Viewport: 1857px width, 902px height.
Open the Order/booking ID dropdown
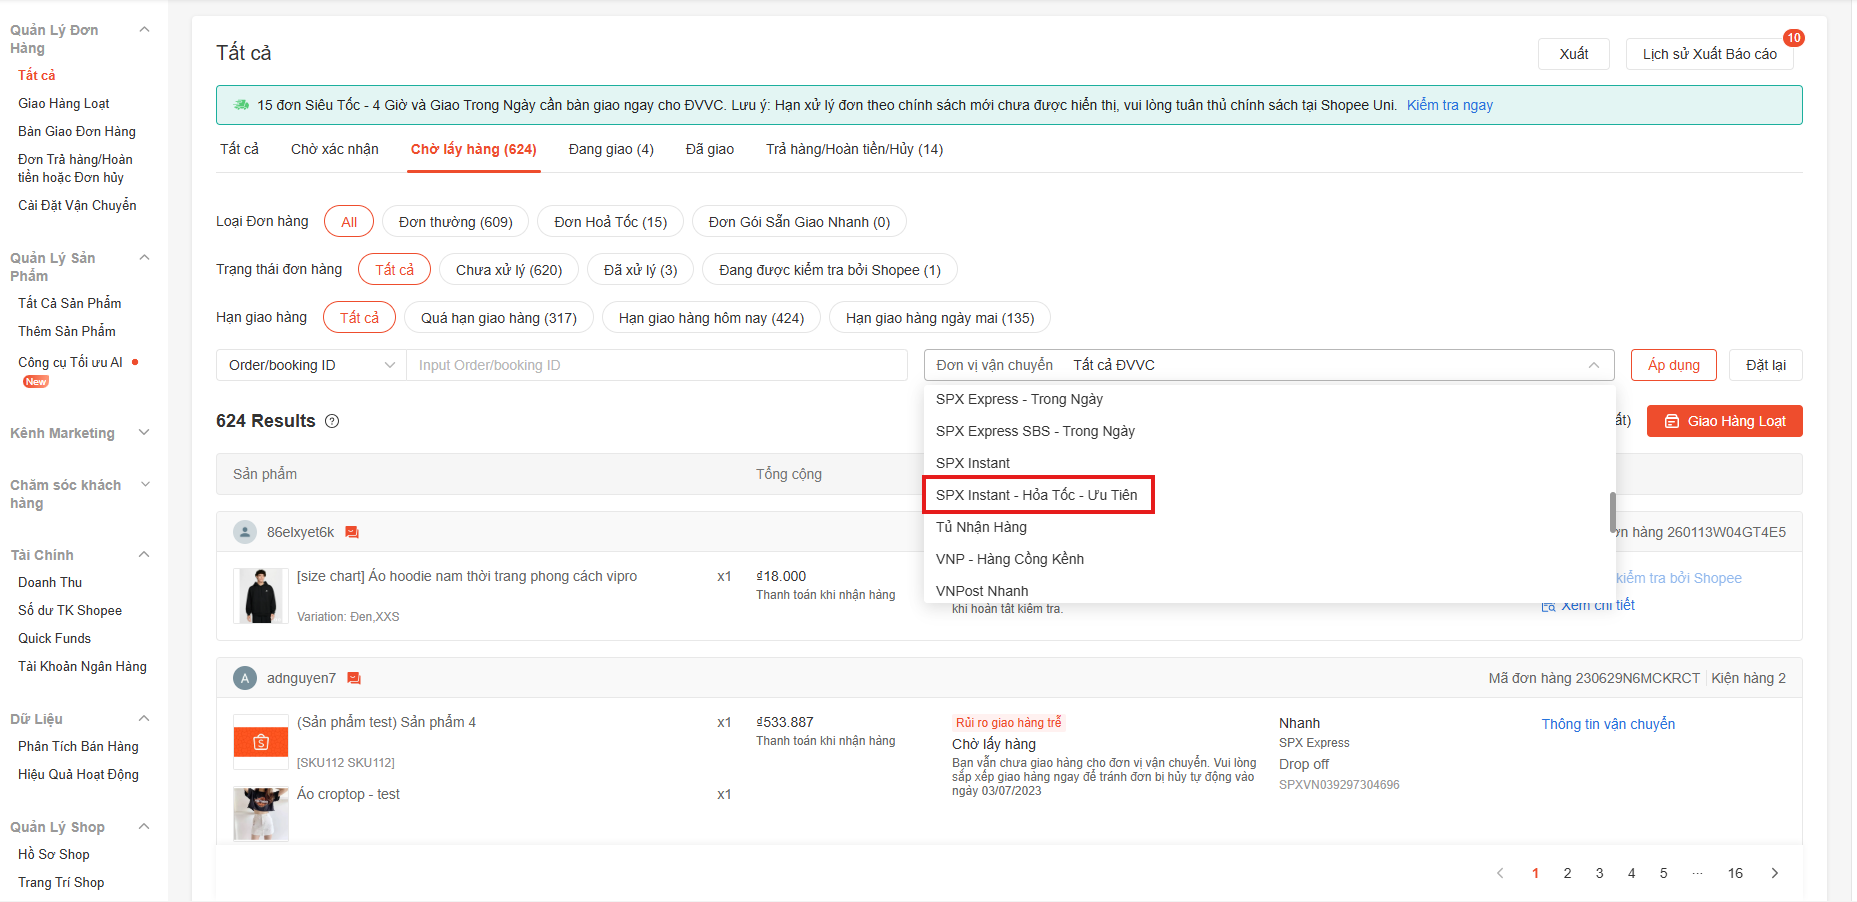click(x=311, y=365)
